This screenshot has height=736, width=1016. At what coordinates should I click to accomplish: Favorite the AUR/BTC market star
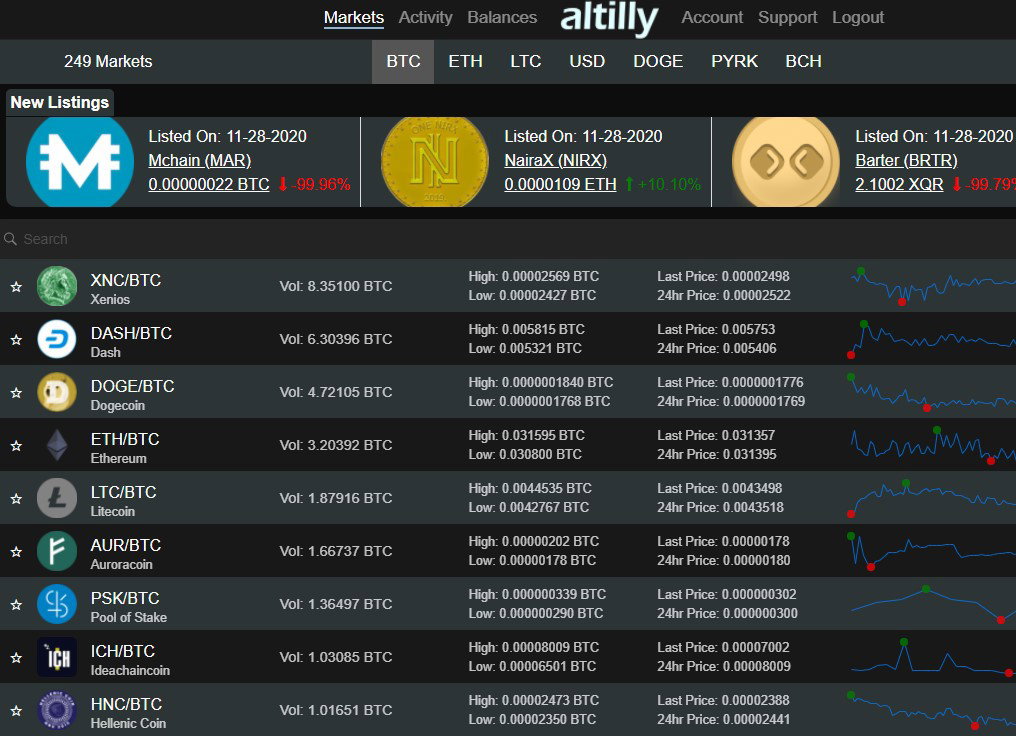(x=16, y=552)
